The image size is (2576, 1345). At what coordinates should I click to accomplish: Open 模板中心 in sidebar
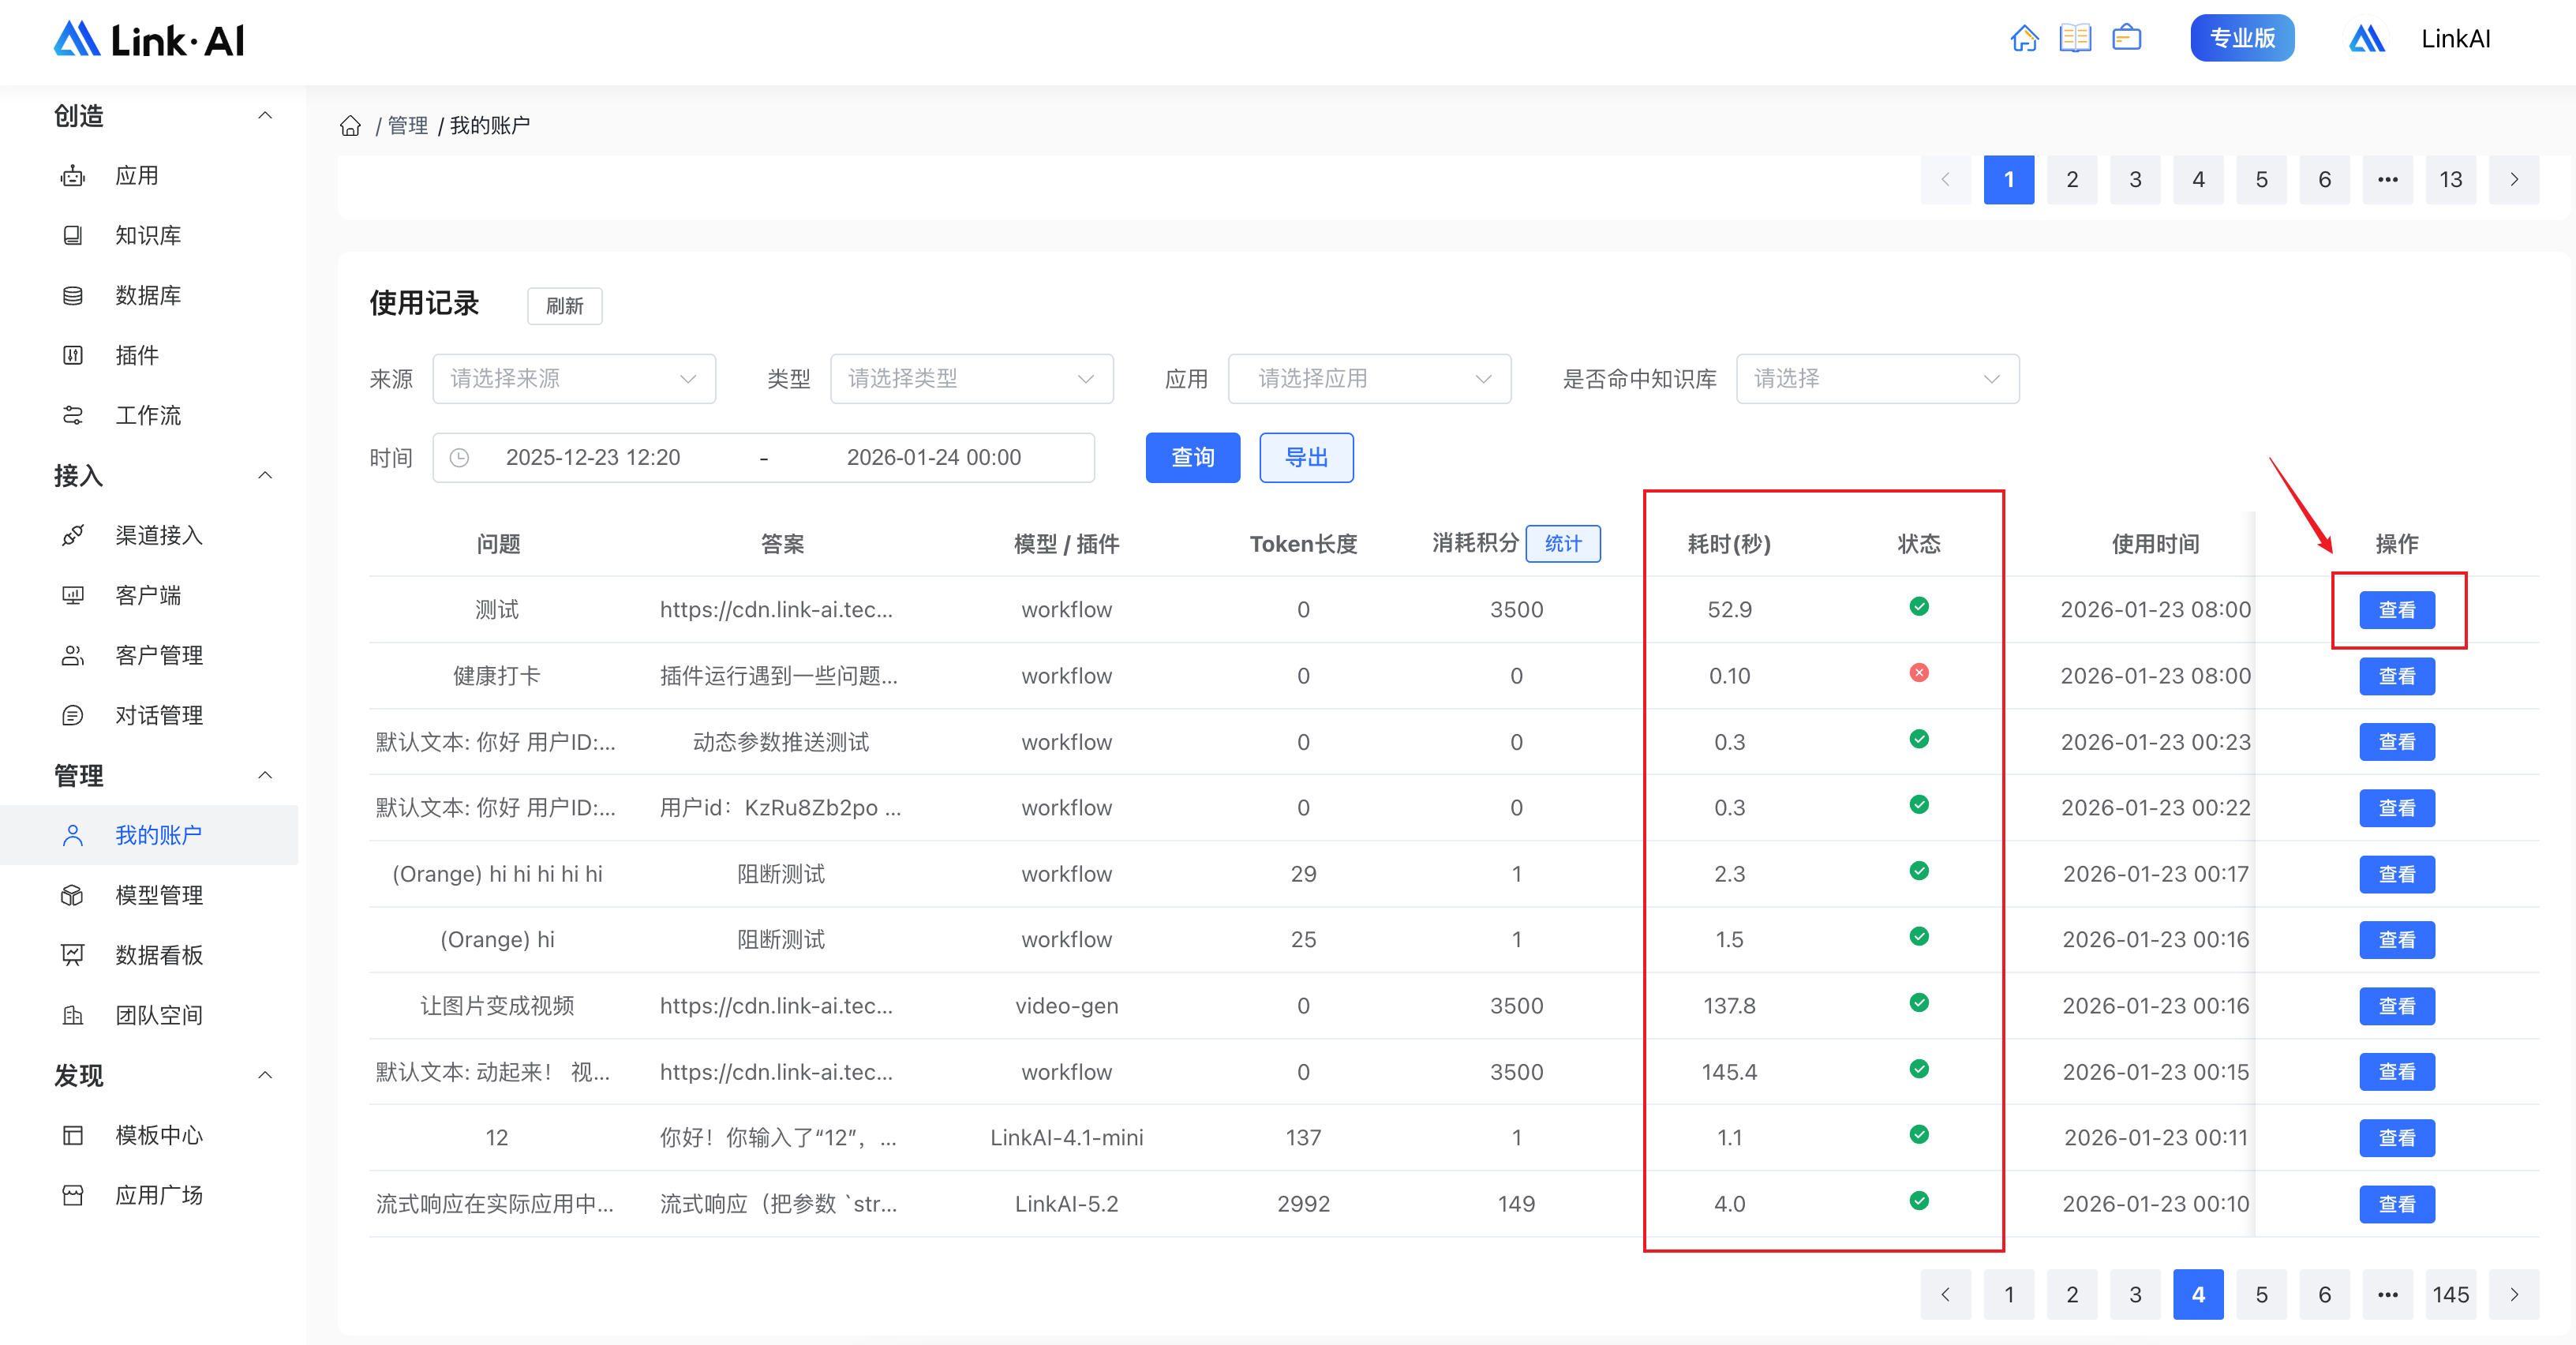(158, 1135)
